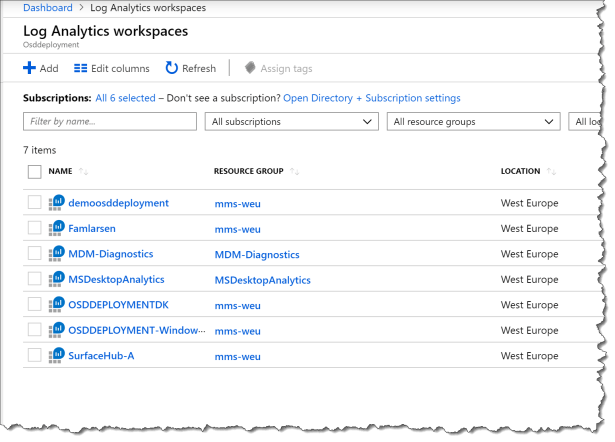Go to Dashboard breadcrumb
The width and height of the screenshot is (615, 442).
48,7
